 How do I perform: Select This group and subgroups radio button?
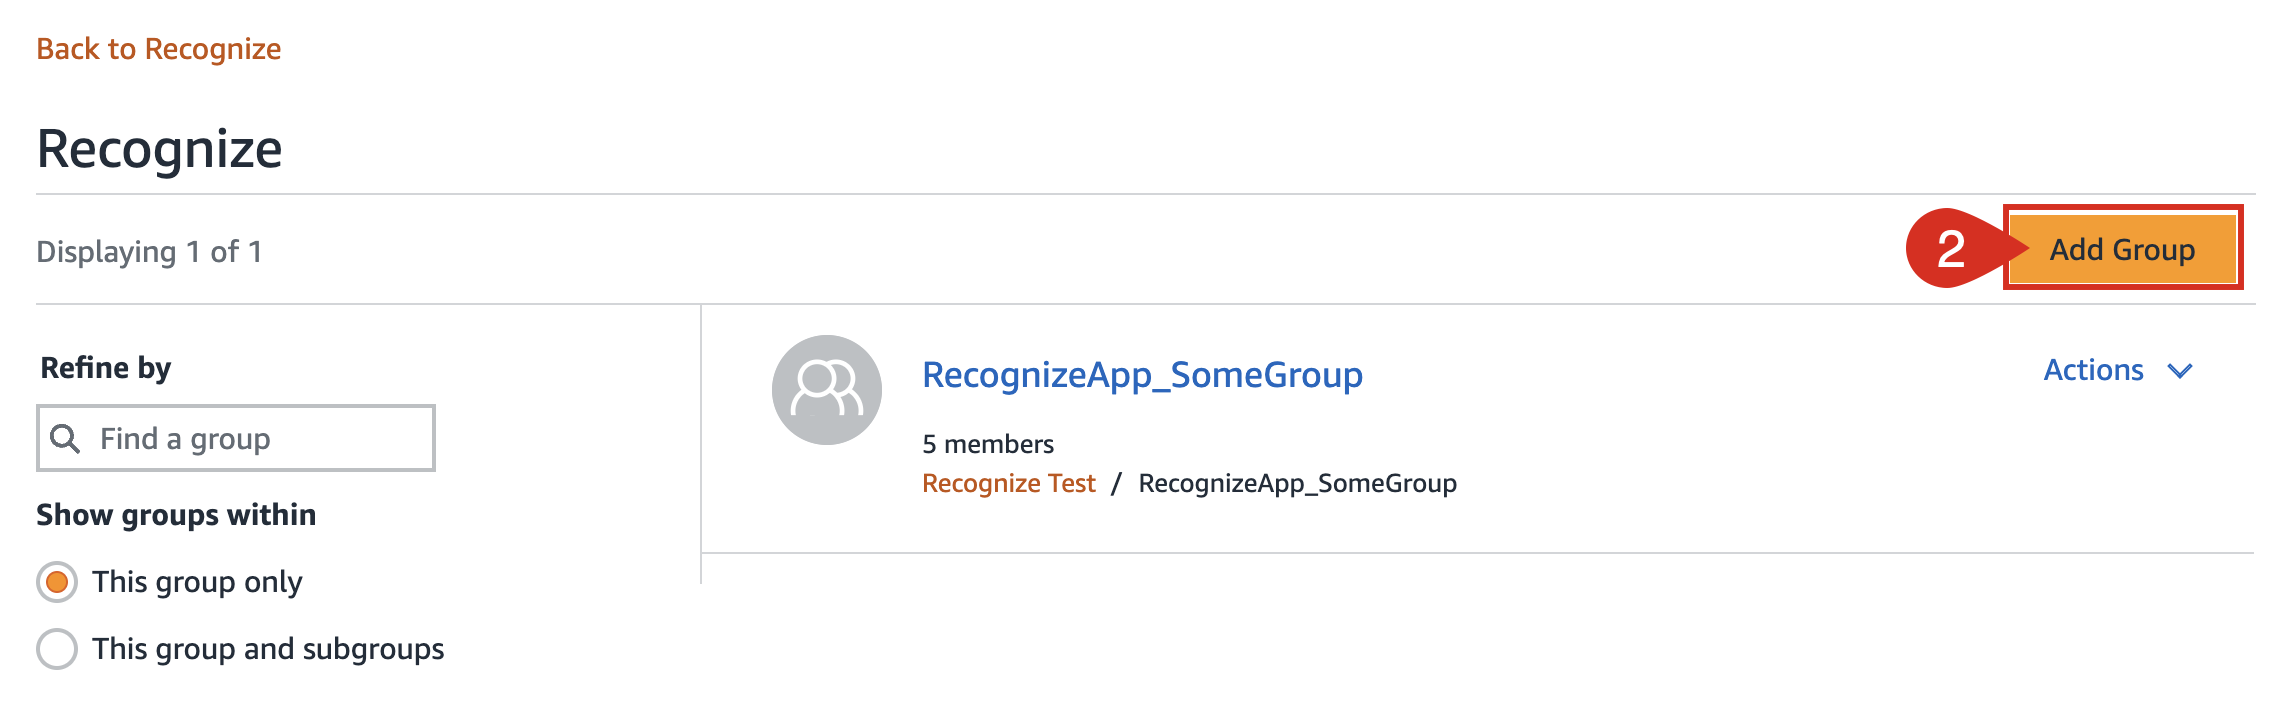57,649
